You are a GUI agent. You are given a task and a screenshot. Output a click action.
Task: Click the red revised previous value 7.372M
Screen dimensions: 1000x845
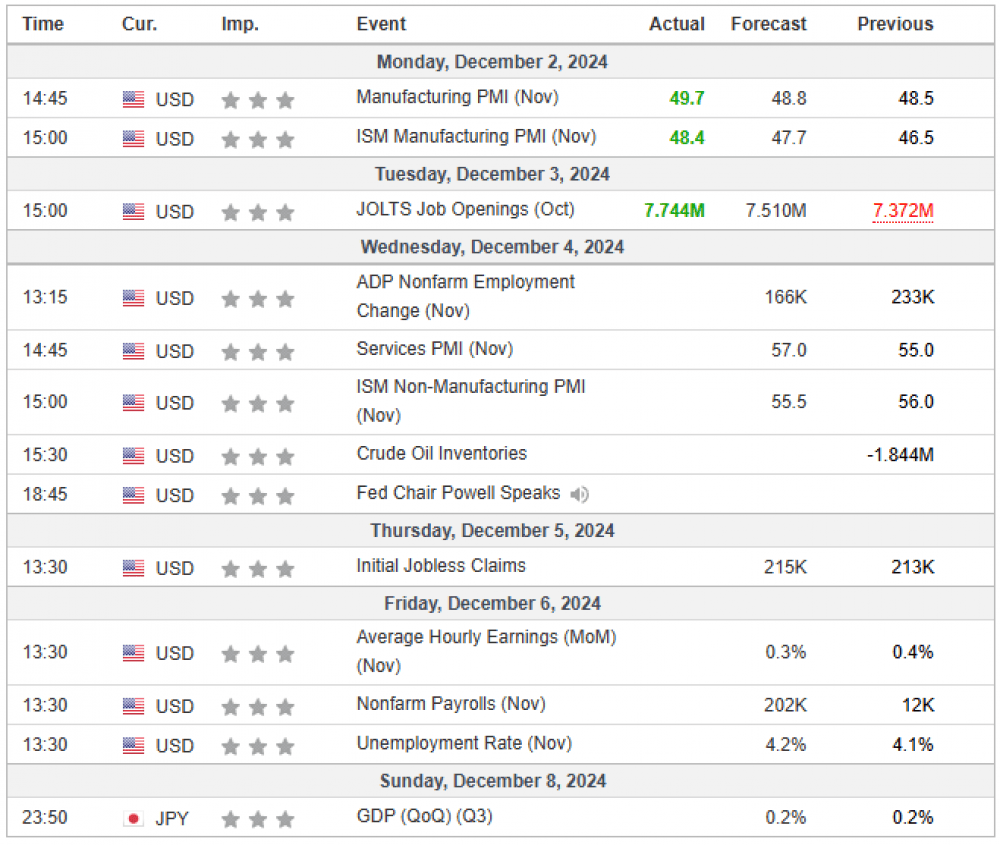[x=902, y=211]
